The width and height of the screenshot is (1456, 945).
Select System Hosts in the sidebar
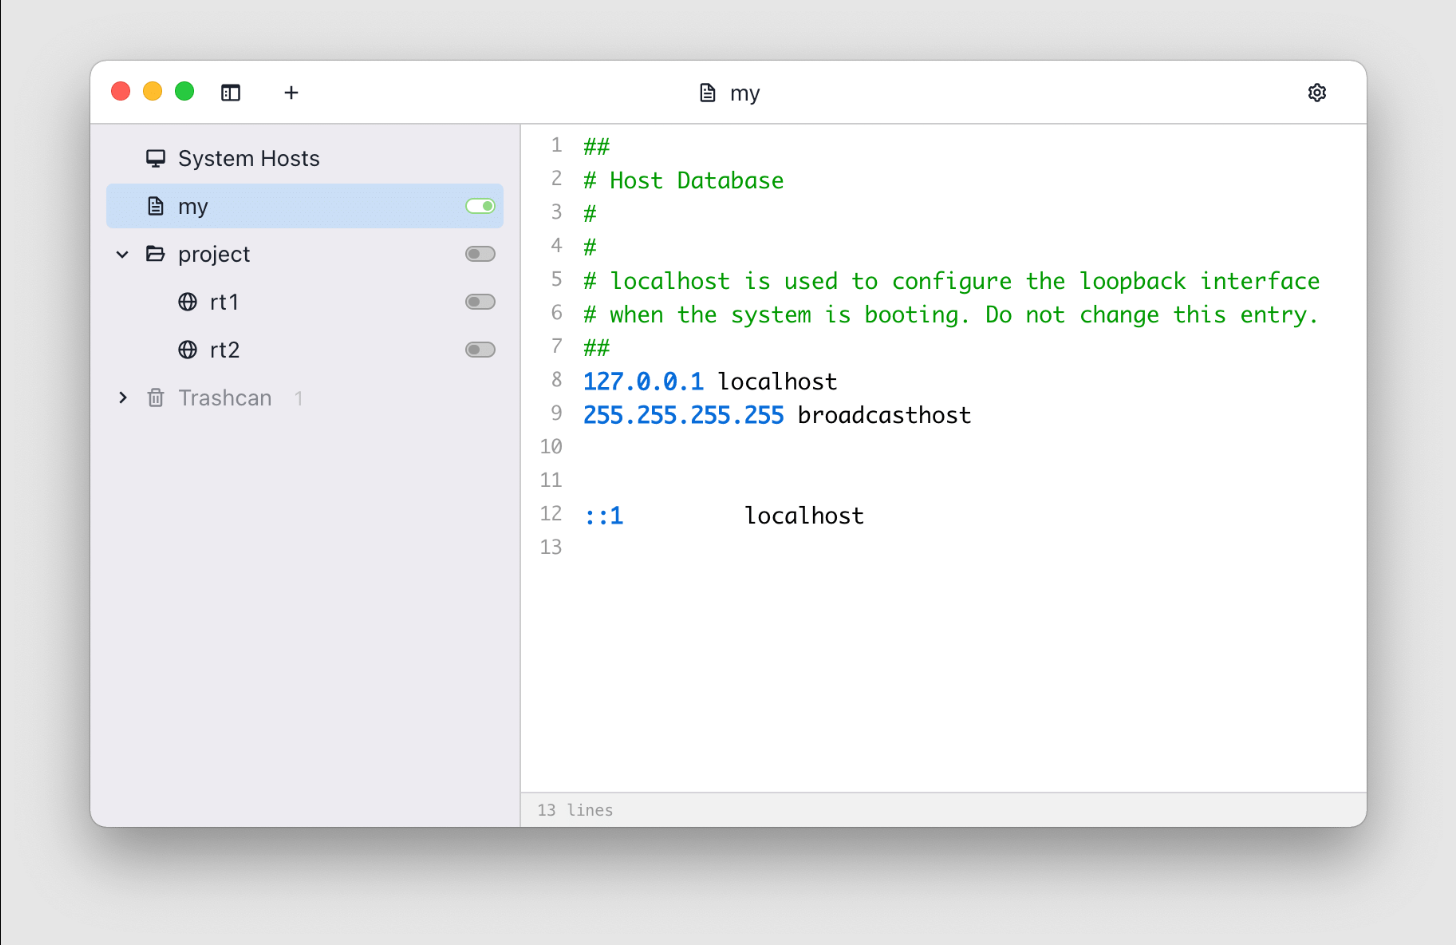point(248,157)
